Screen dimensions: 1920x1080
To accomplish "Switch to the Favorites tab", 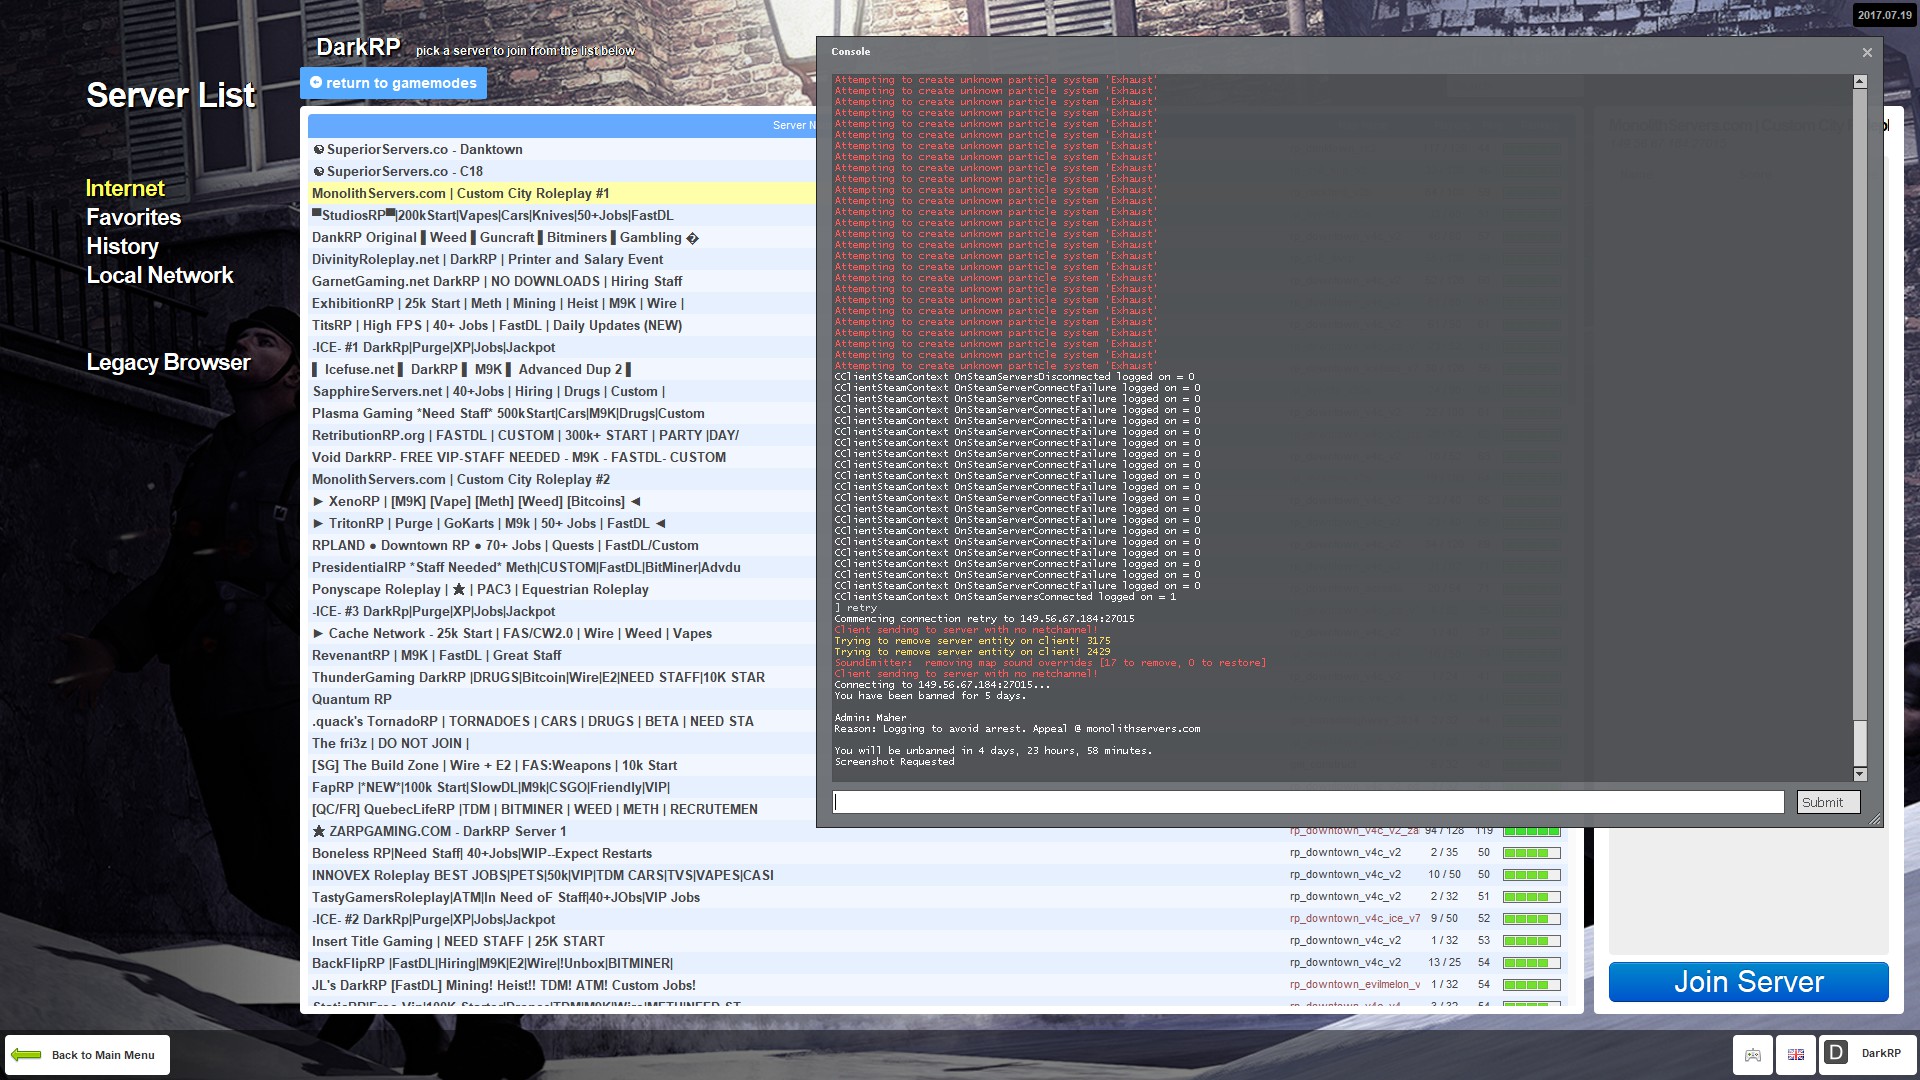I will 133,217.
